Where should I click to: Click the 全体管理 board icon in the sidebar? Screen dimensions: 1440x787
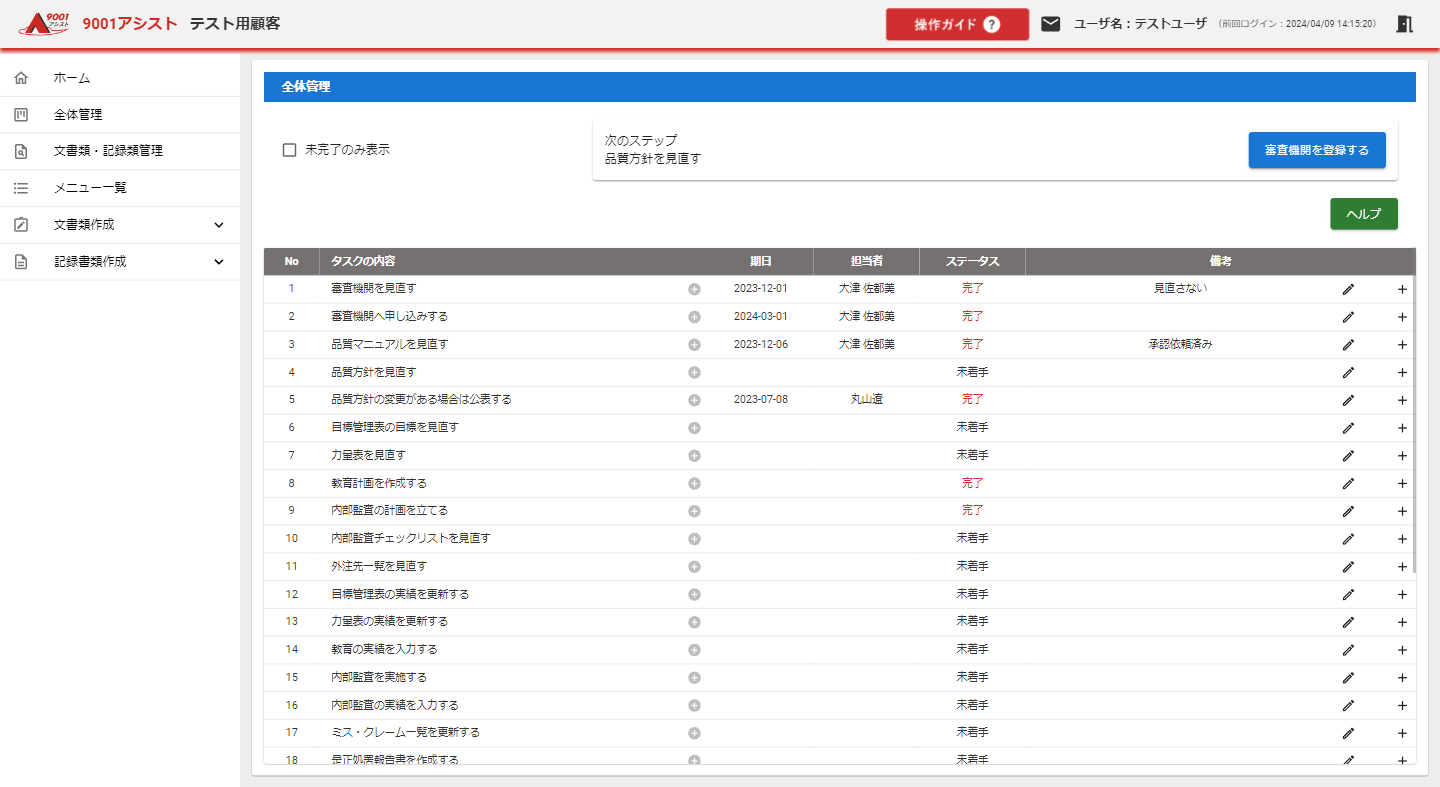point(20,114)
